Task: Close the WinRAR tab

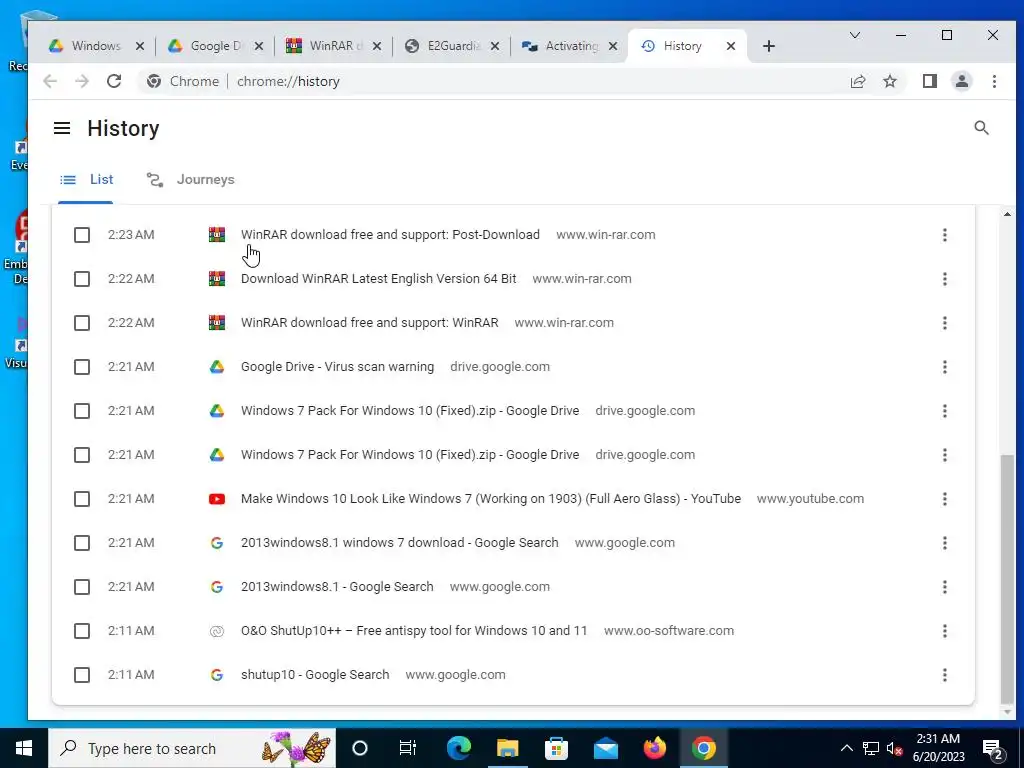Action: click(x=377, y=46)
